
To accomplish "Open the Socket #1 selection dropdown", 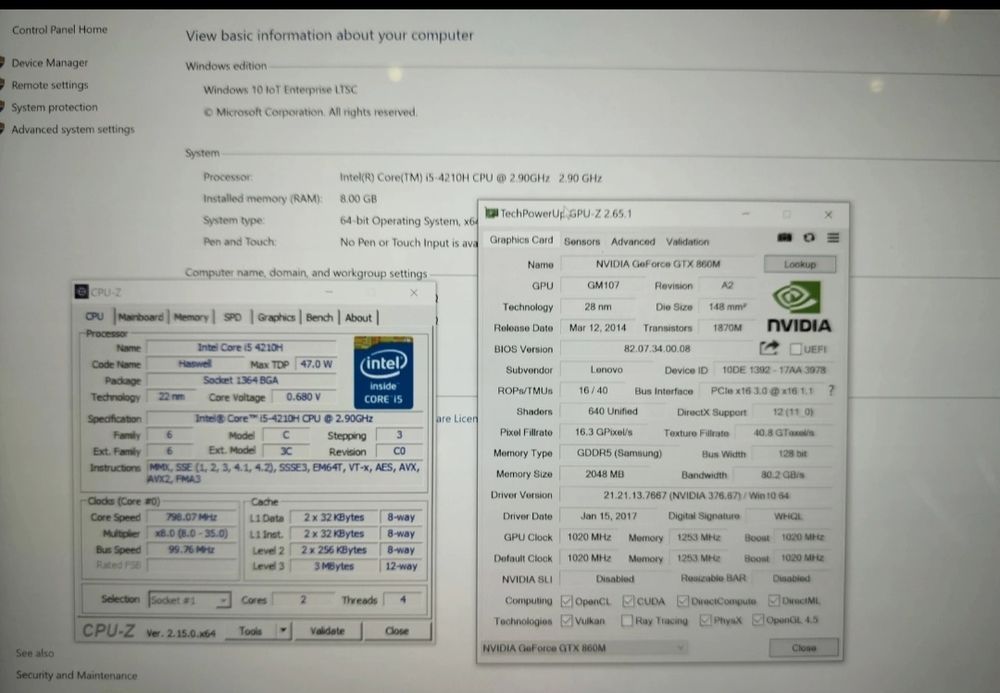I will (x=189, y=600).
